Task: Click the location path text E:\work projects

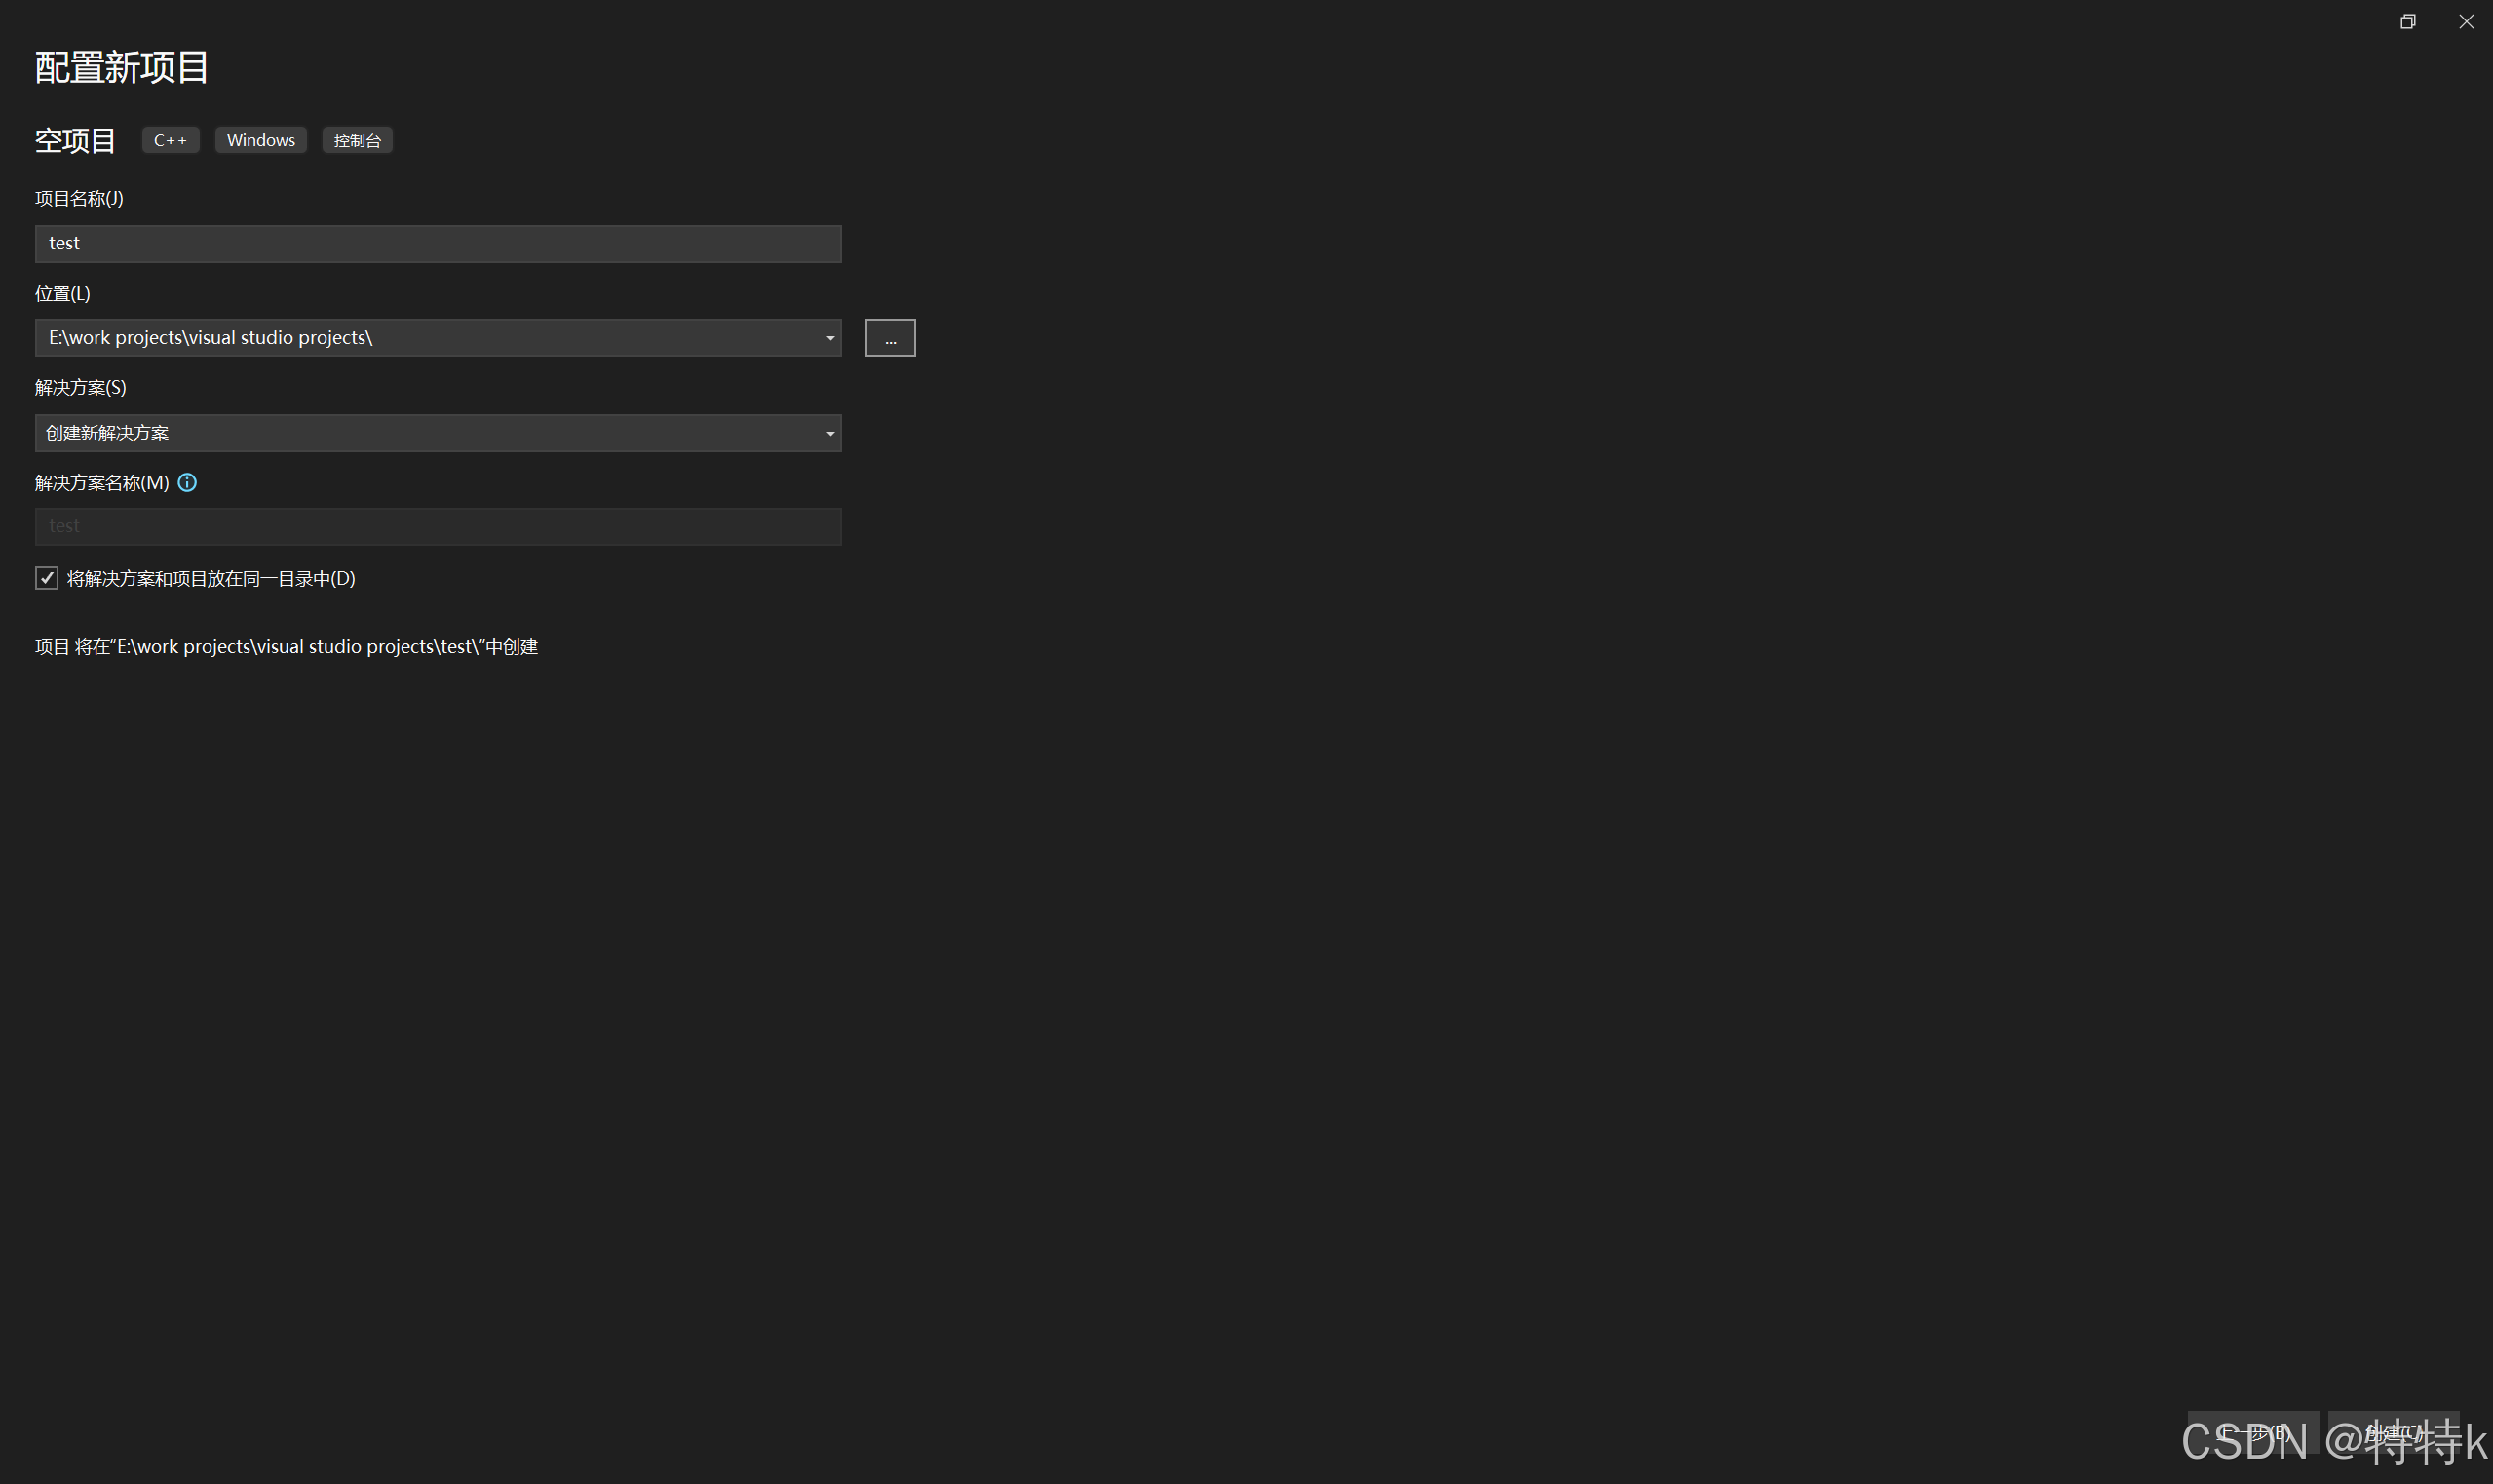Action: point(210,338)
